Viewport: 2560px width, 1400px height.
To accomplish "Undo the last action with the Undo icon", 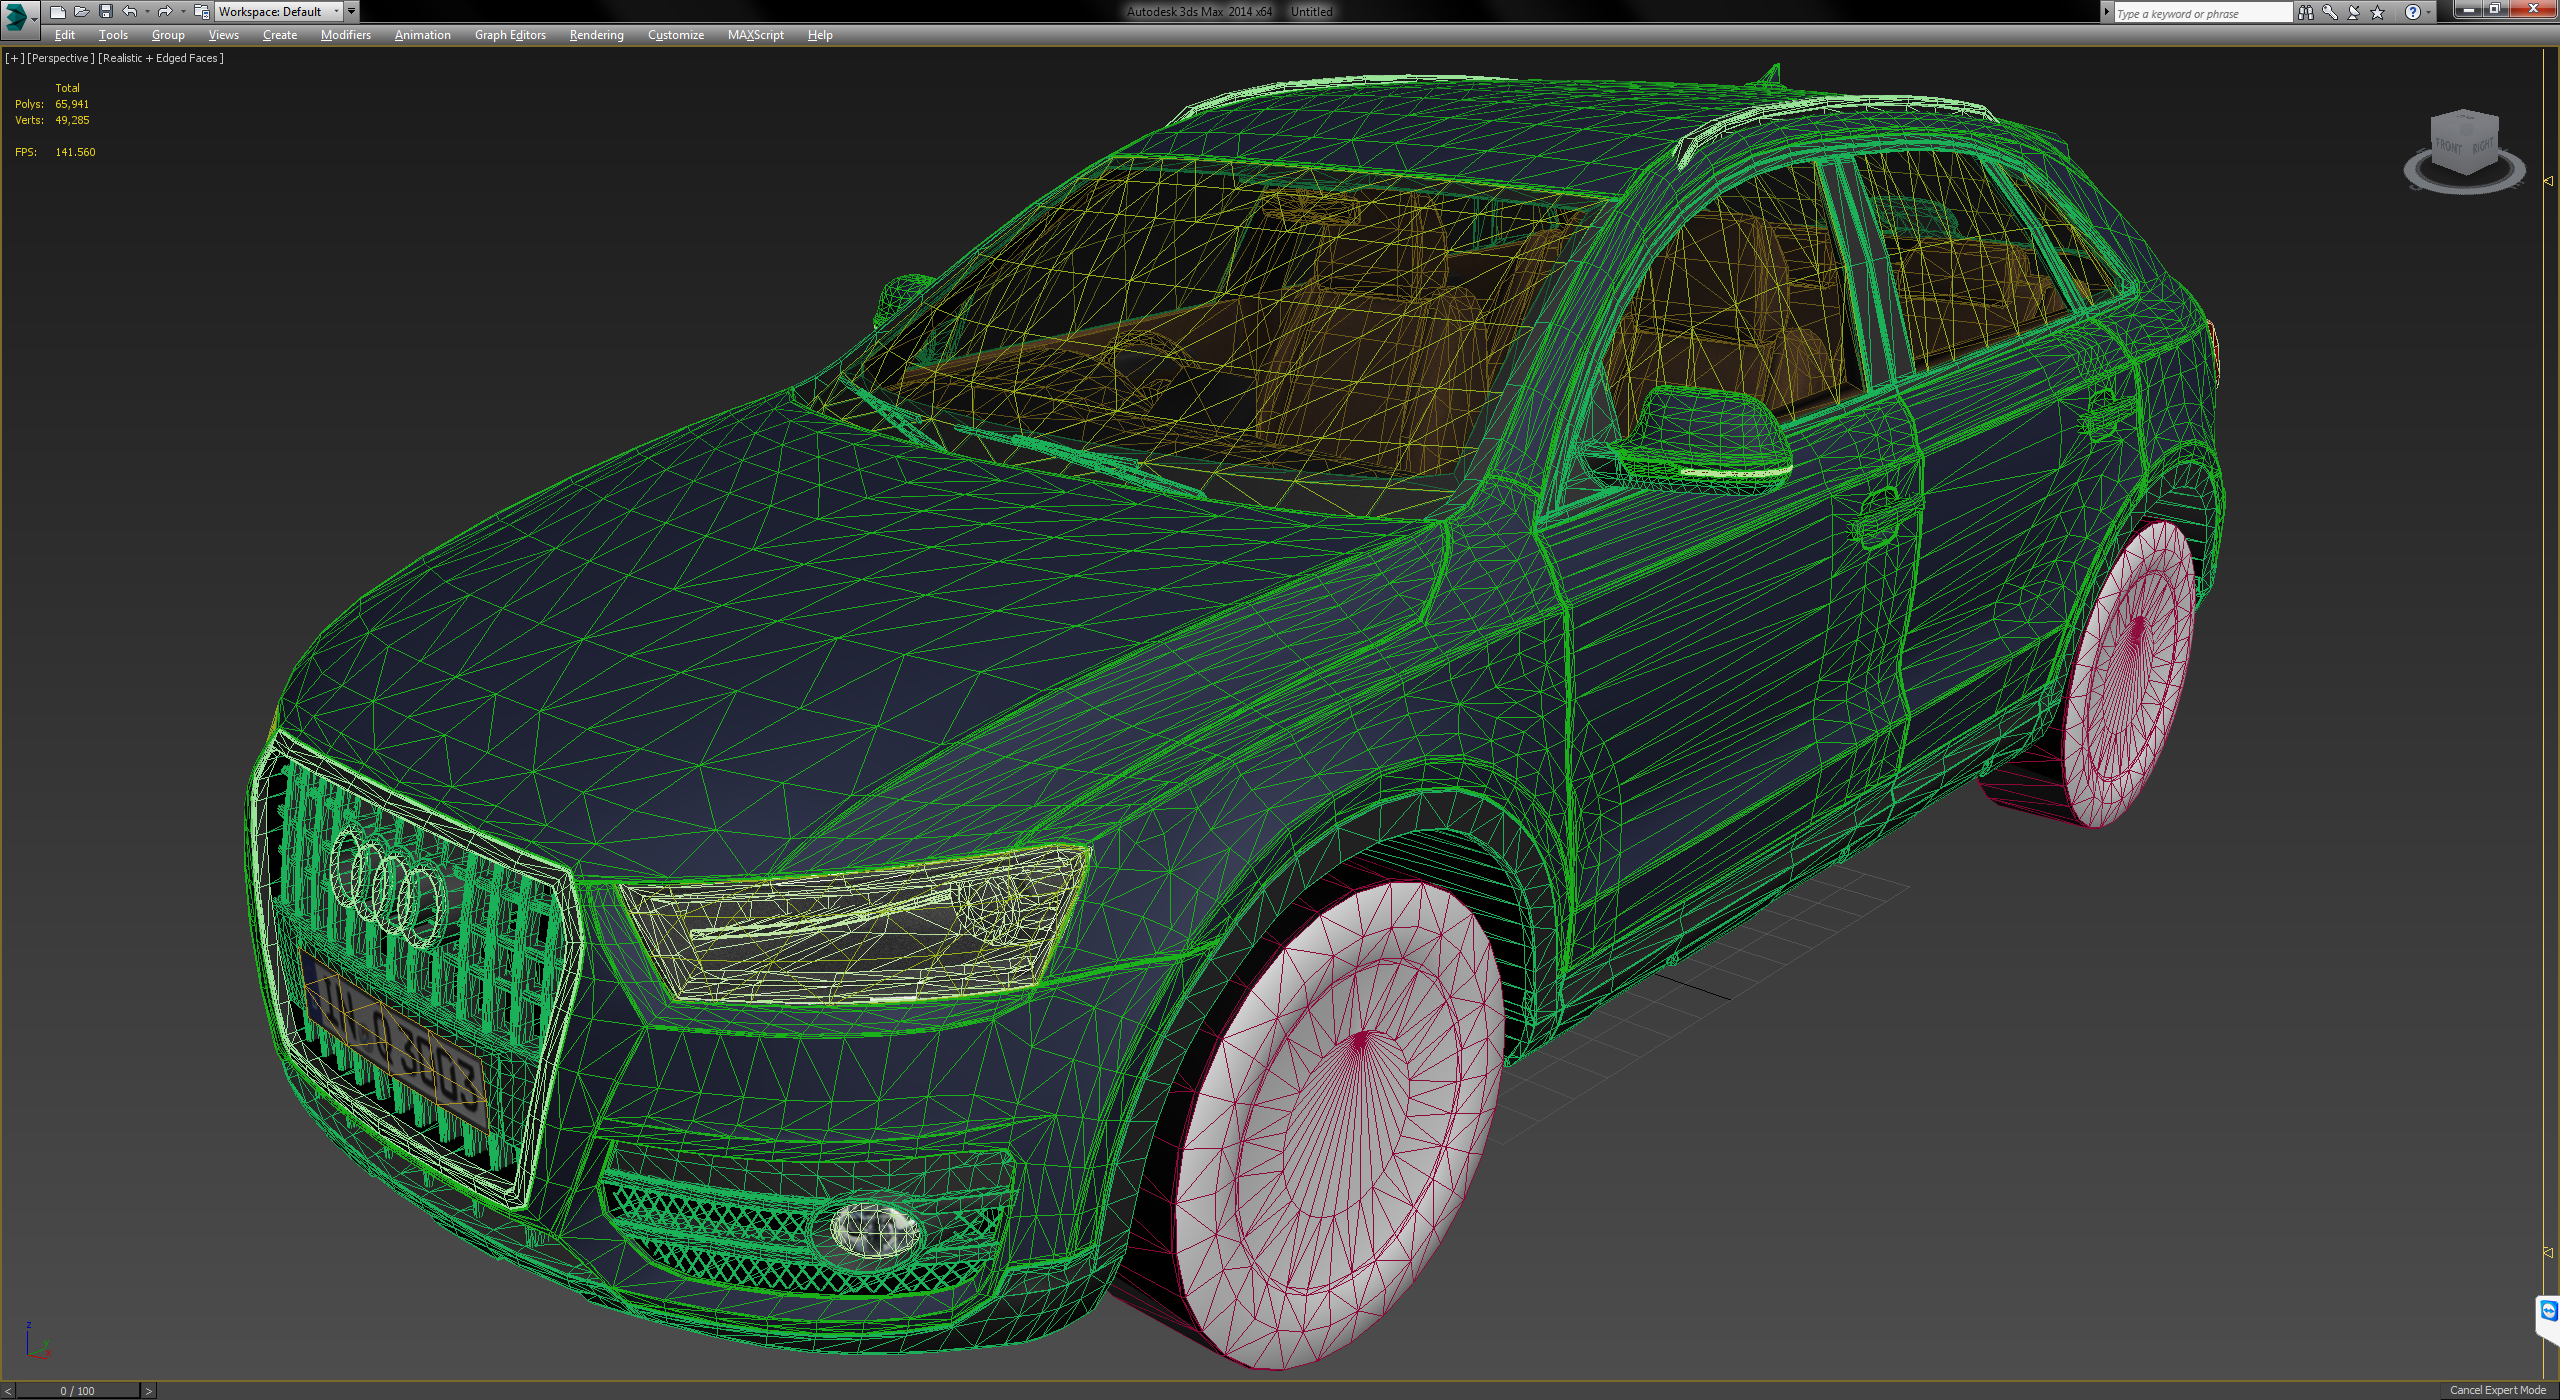I will pyautogui.click(x=129, y=11).
